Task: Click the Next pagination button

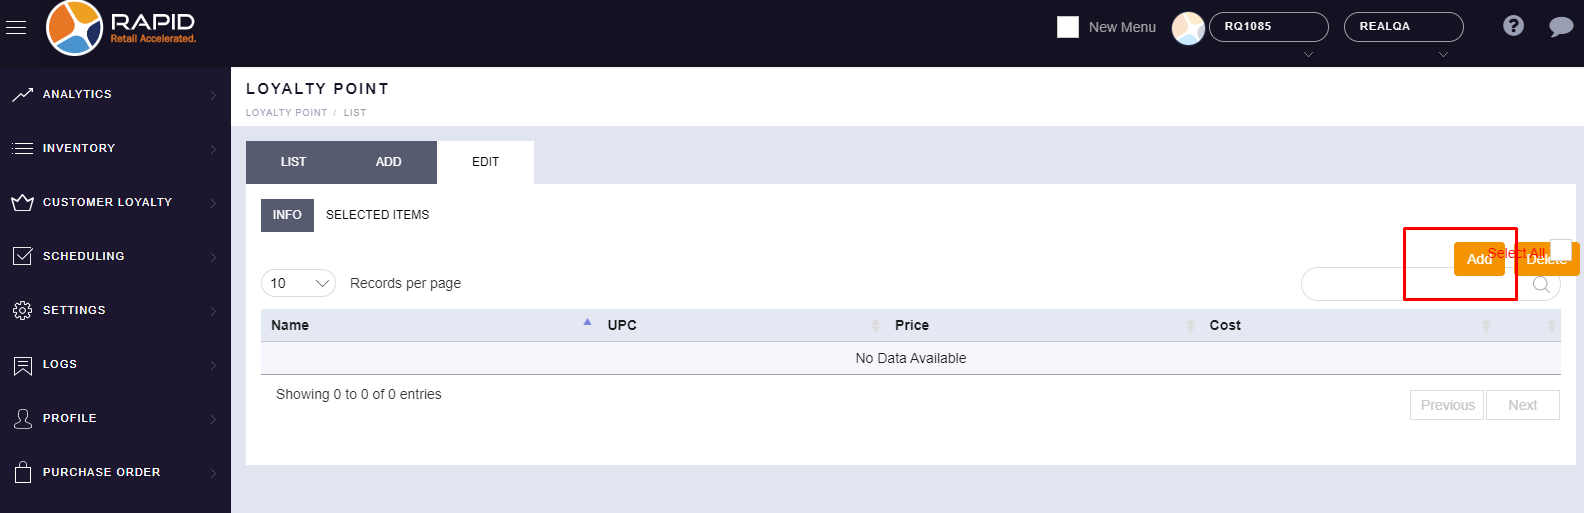Action: (1522, 405)
